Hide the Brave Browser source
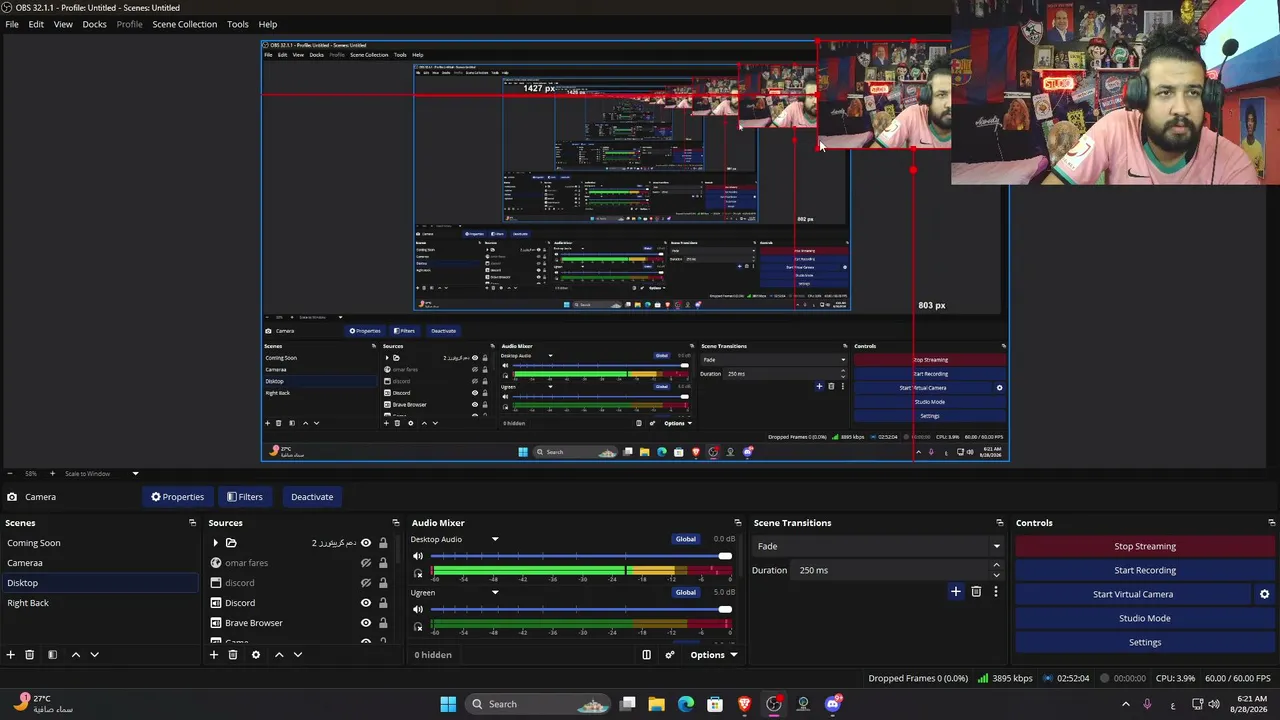Viewport: 1280px width, 720px height. tap(366, 623)
